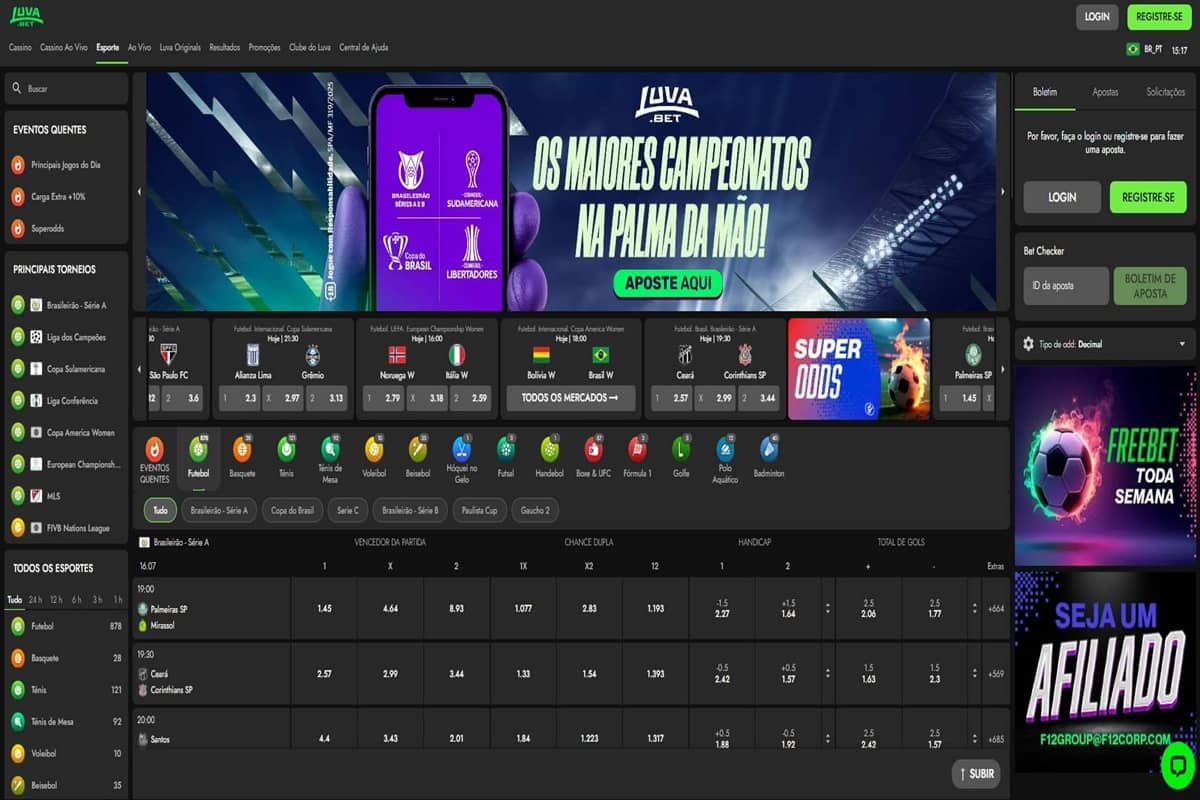Click the green REGISTRE-SE header button

coord(1159,16)
